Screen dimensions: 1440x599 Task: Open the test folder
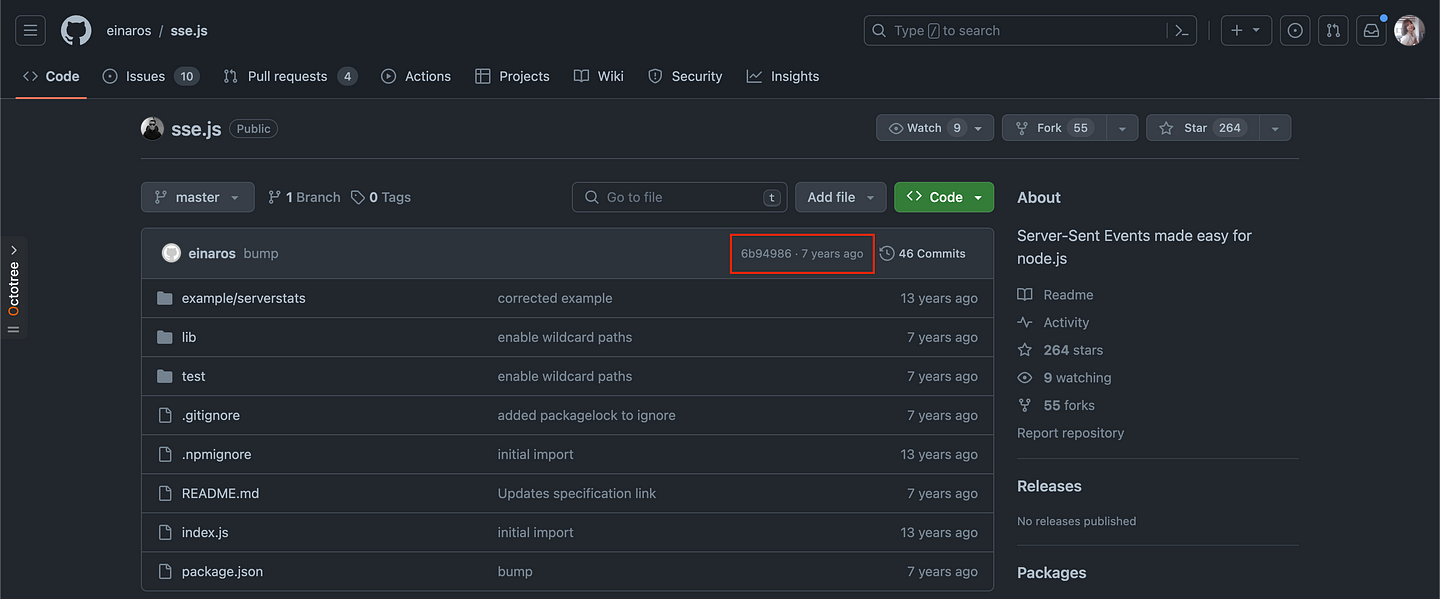click(193, 376)
